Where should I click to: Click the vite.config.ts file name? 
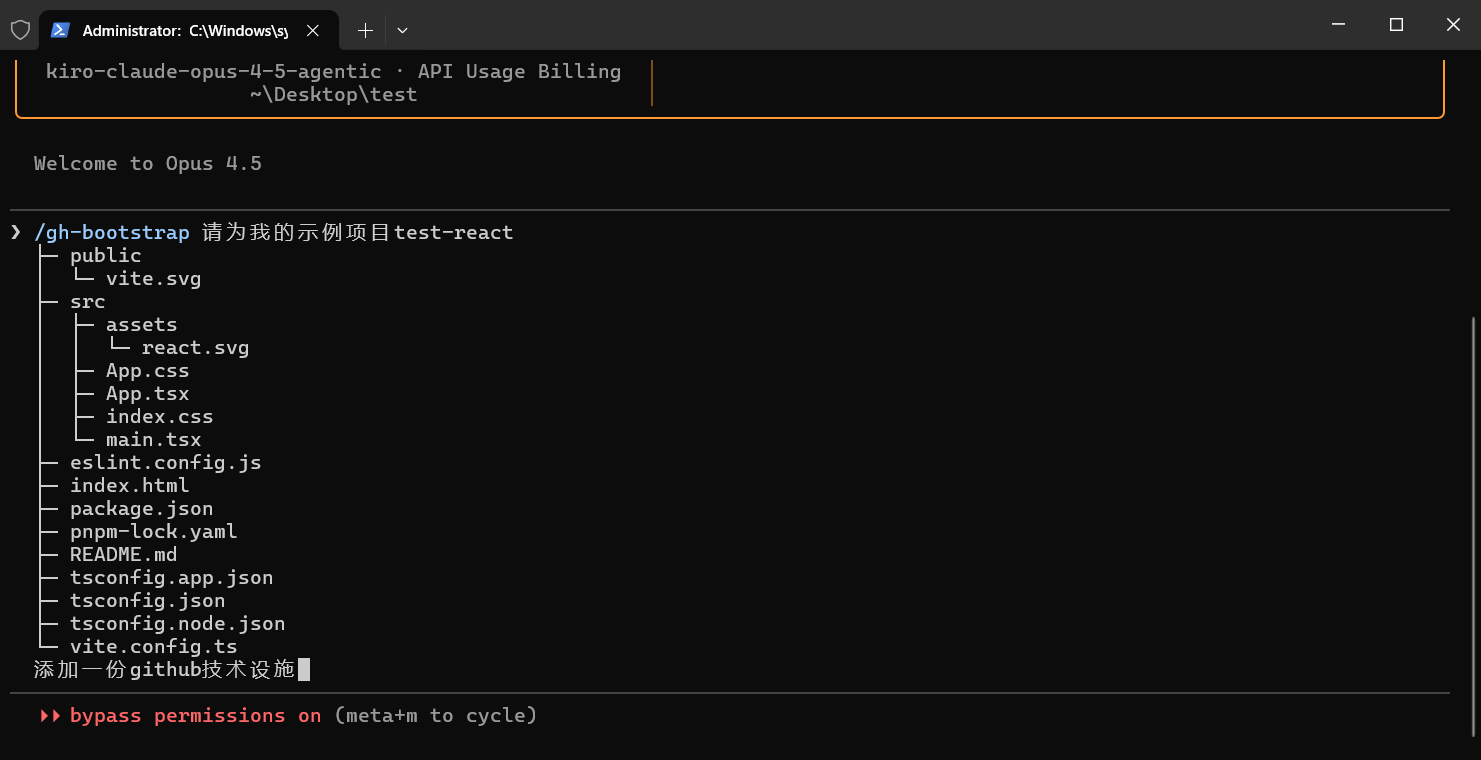click(153, 647)
